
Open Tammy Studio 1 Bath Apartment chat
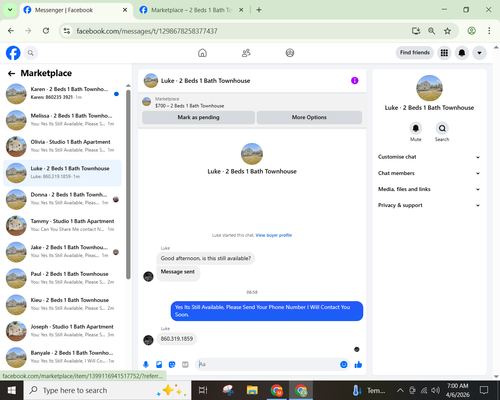62,225
